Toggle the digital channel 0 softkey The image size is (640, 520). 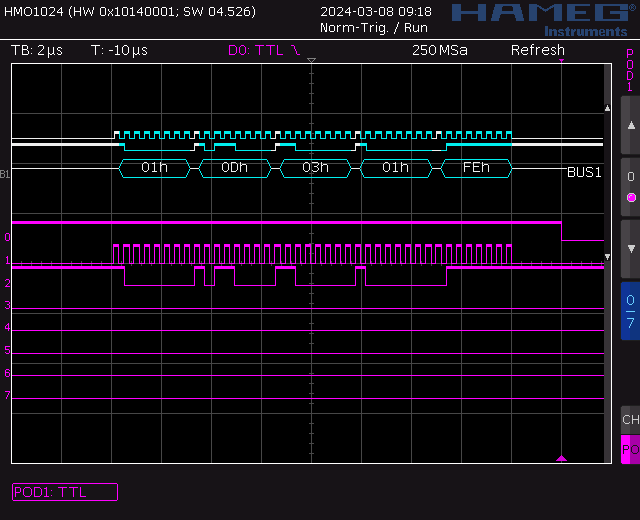click(x=630, y=187)
